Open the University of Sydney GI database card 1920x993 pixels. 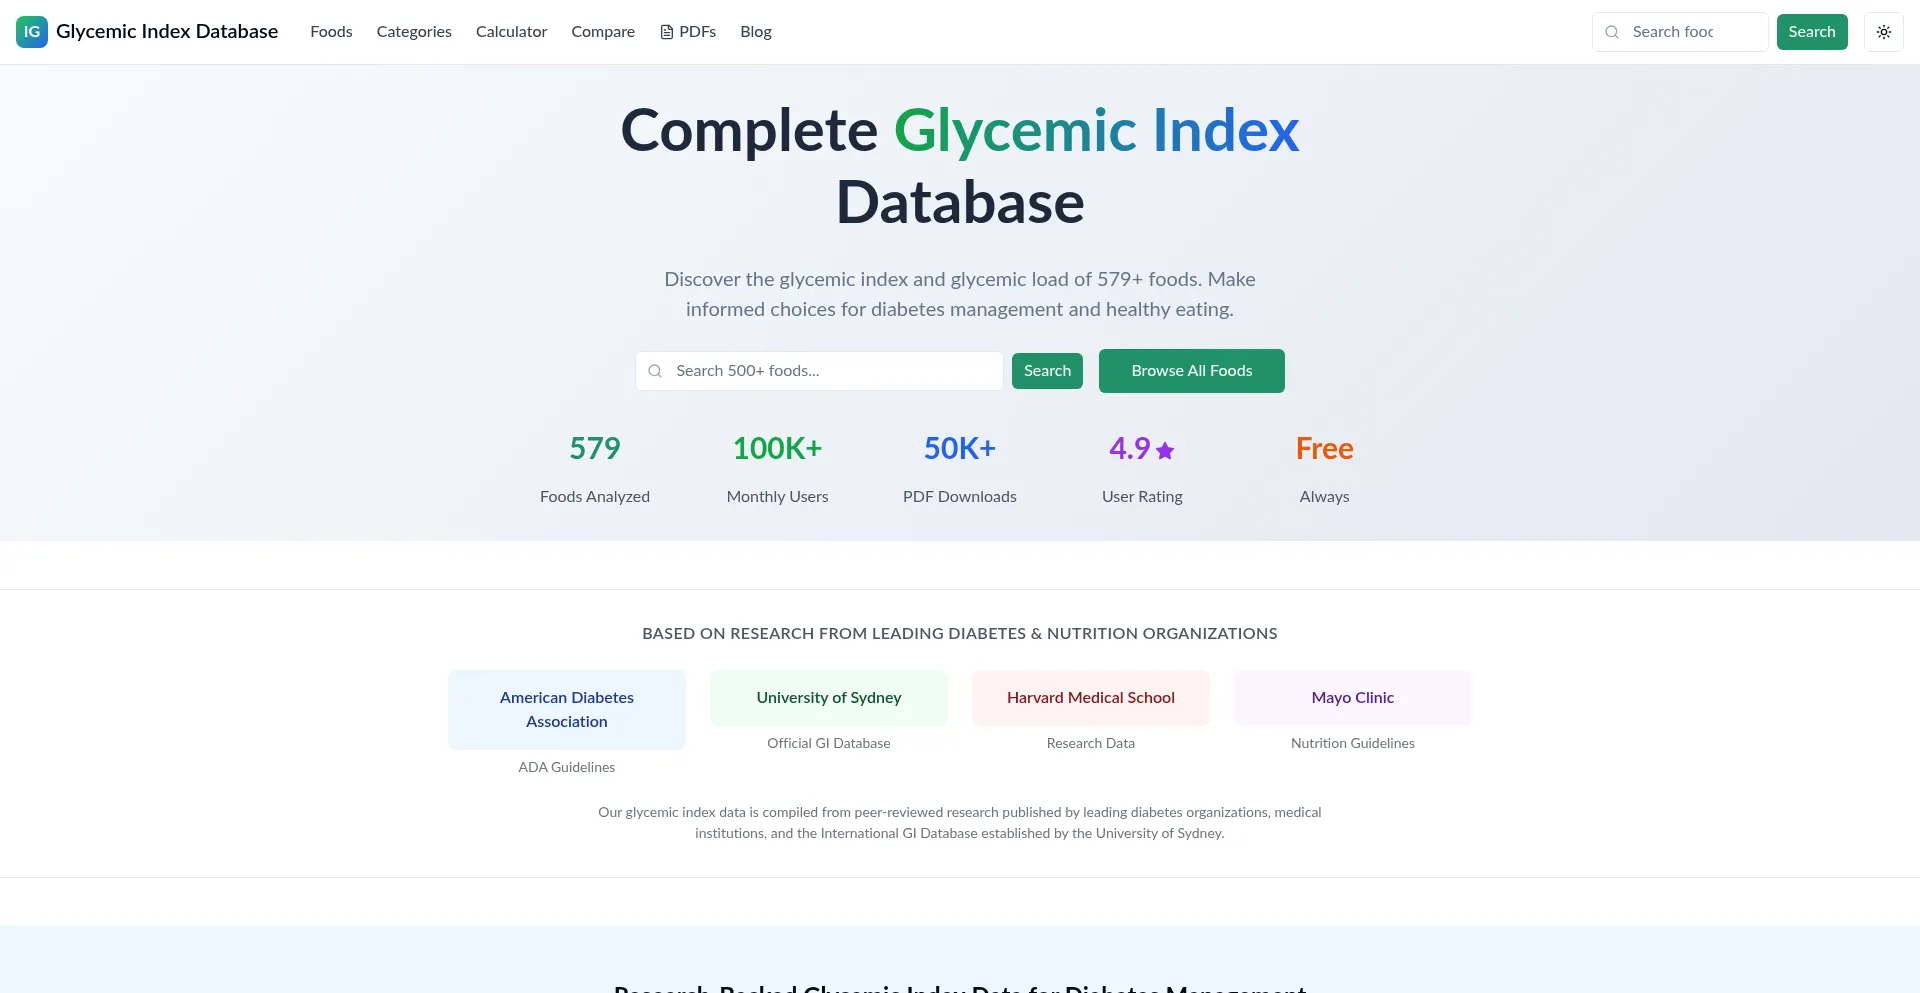click(828, 697)
